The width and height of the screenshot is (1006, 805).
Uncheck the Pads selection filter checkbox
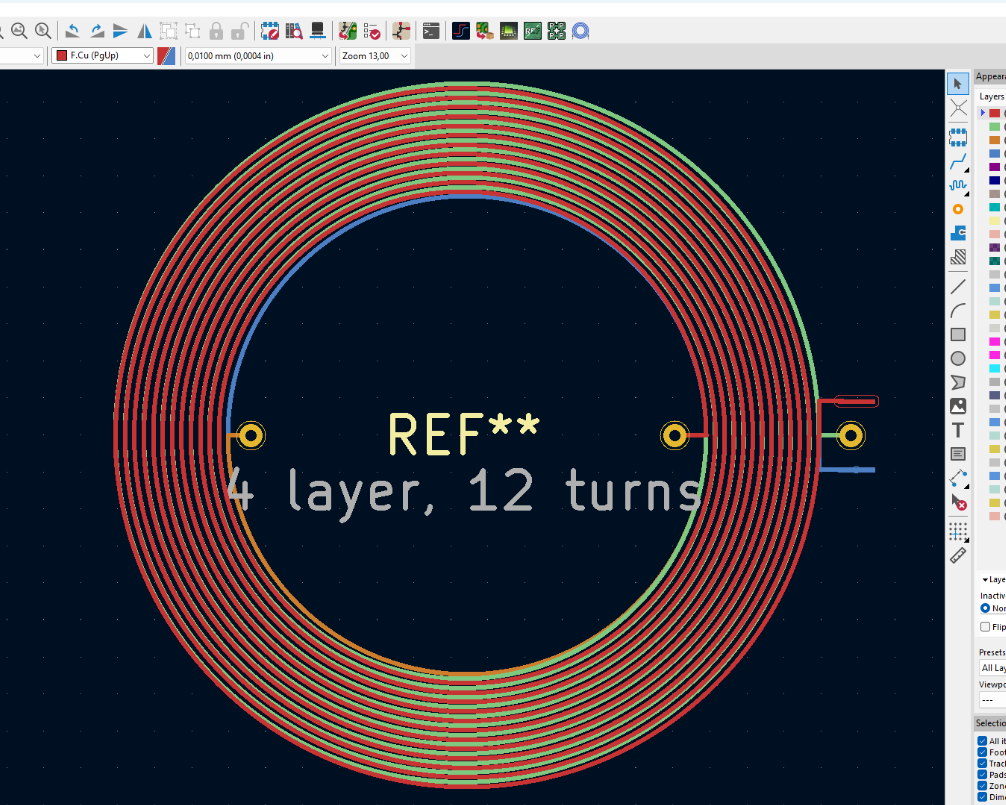point(982,774)
